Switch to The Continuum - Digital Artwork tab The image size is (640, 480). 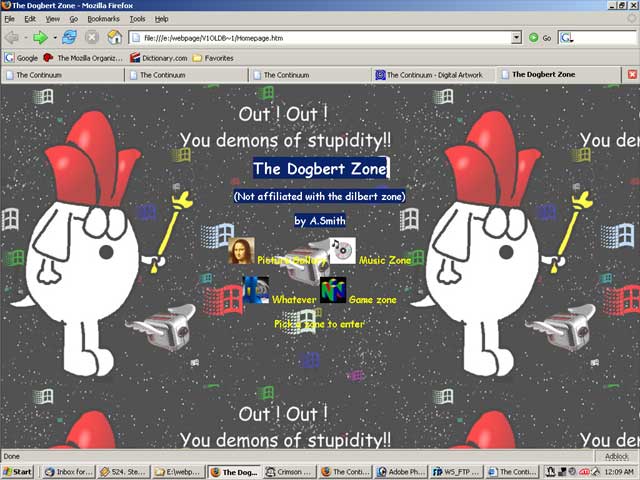coord(435,74)
